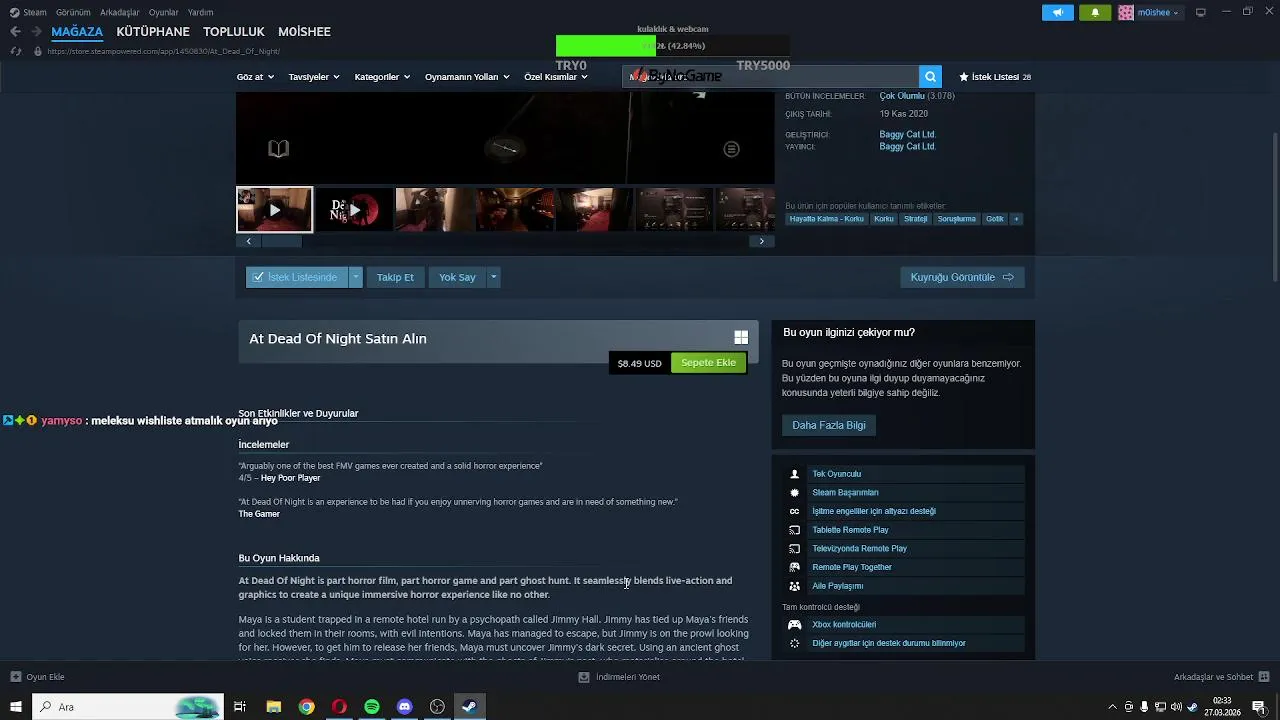Open the media player book icon
This screenshot has height=720, width=1280.
[x=279, y=149]
